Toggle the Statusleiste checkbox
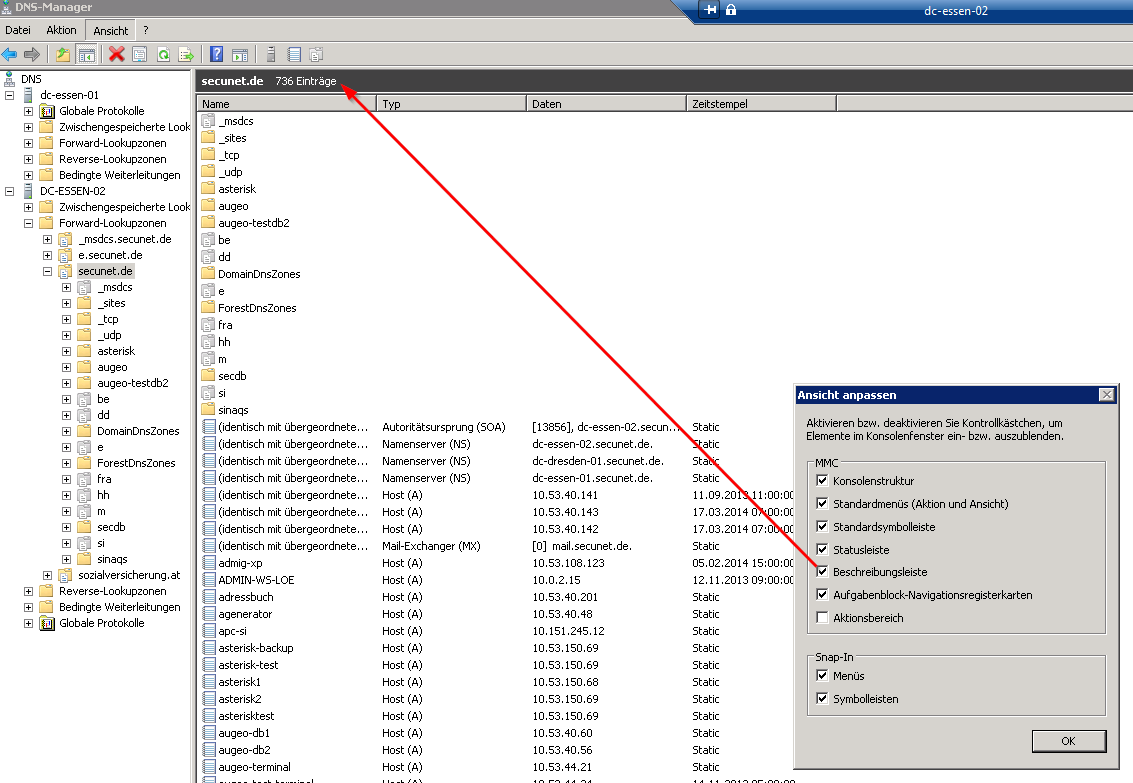Image resolution: width=1133 pixels, height=783 pixels. click(822, 549)
